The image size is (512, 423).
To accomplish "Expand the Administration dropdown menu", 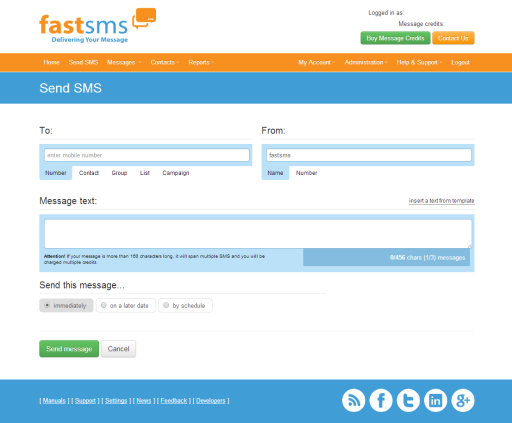I will (x=366, y=62).
